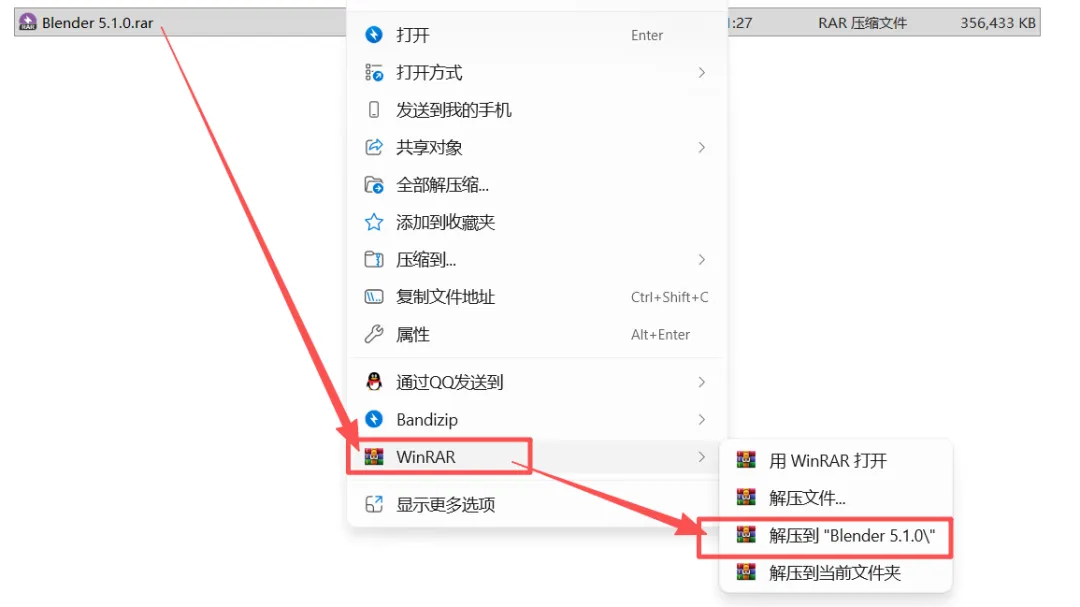The height and width of the screenshot is (607, 1080).
Task: Expand the Bandizip submenu chevron
Action: [702, 420]
